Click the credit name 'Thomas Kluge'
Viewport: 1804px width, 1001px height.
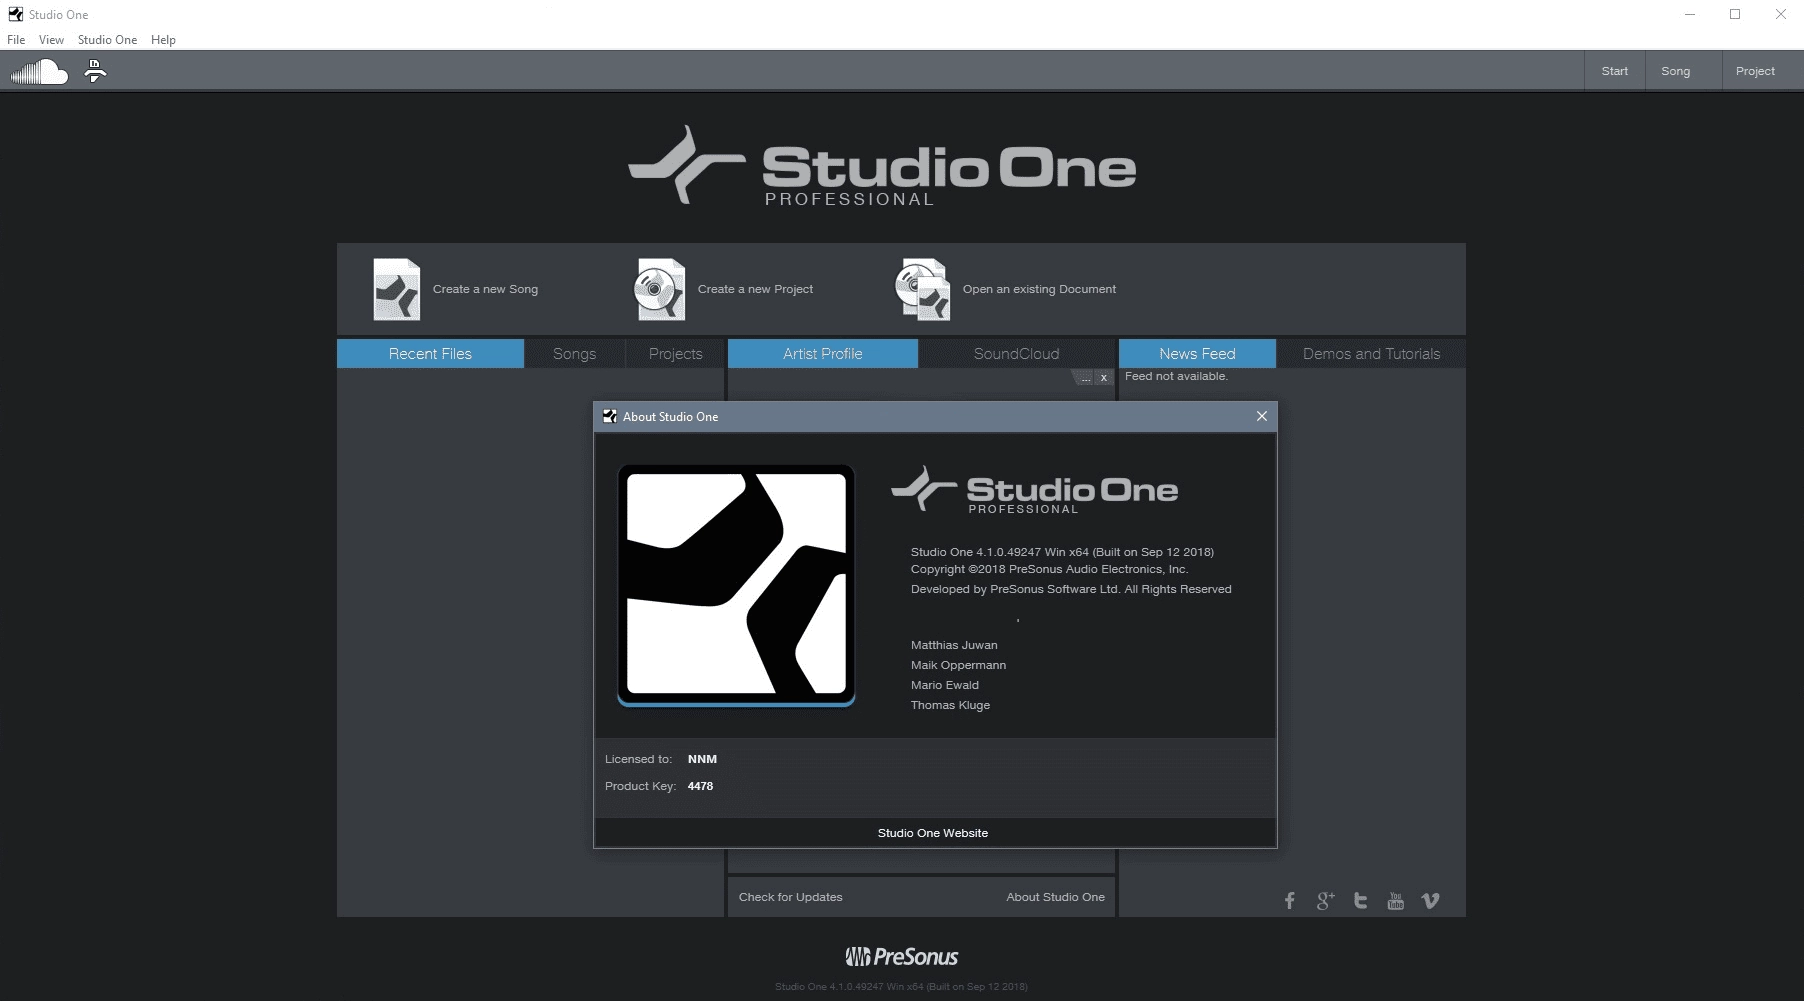(950, 705)
